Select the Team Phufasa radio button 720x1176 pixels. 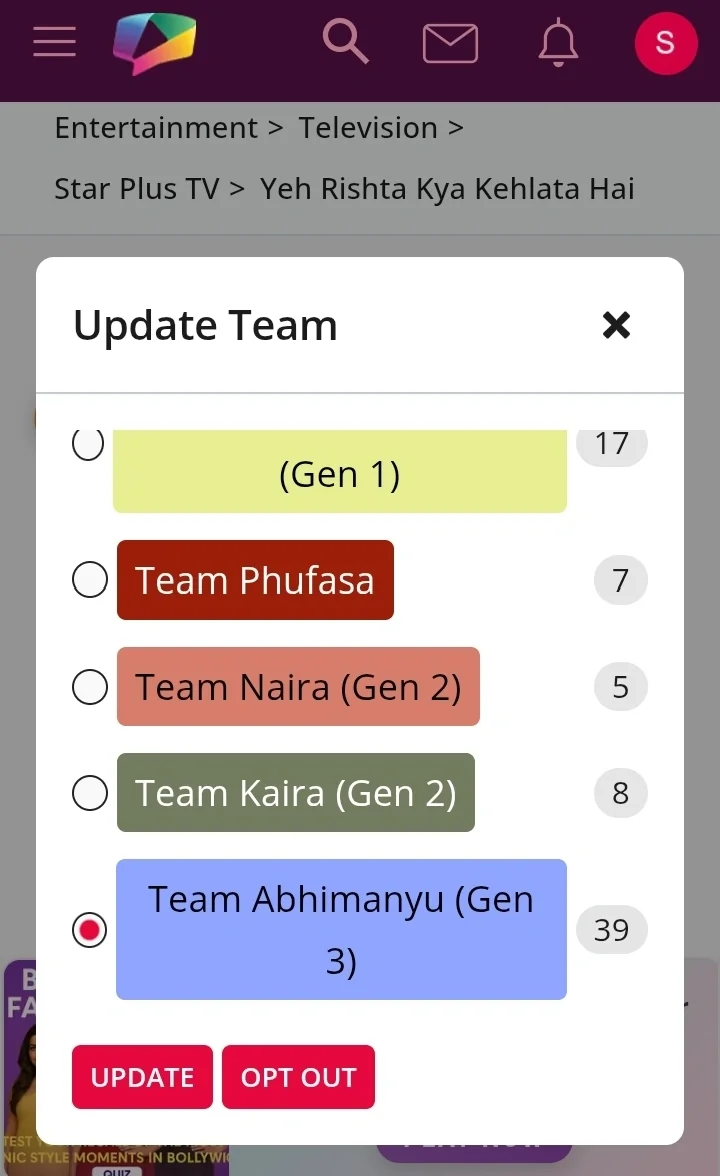(90, 580)
